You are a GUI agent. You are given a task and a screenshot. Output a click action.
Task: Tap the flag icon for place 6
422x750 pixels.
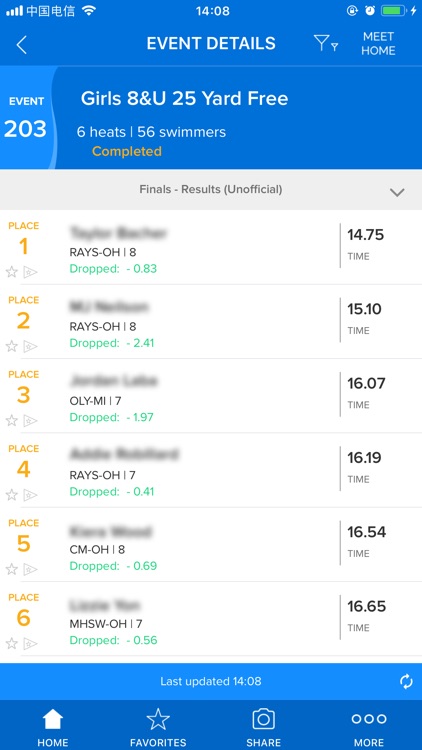(x=31, y=643)
